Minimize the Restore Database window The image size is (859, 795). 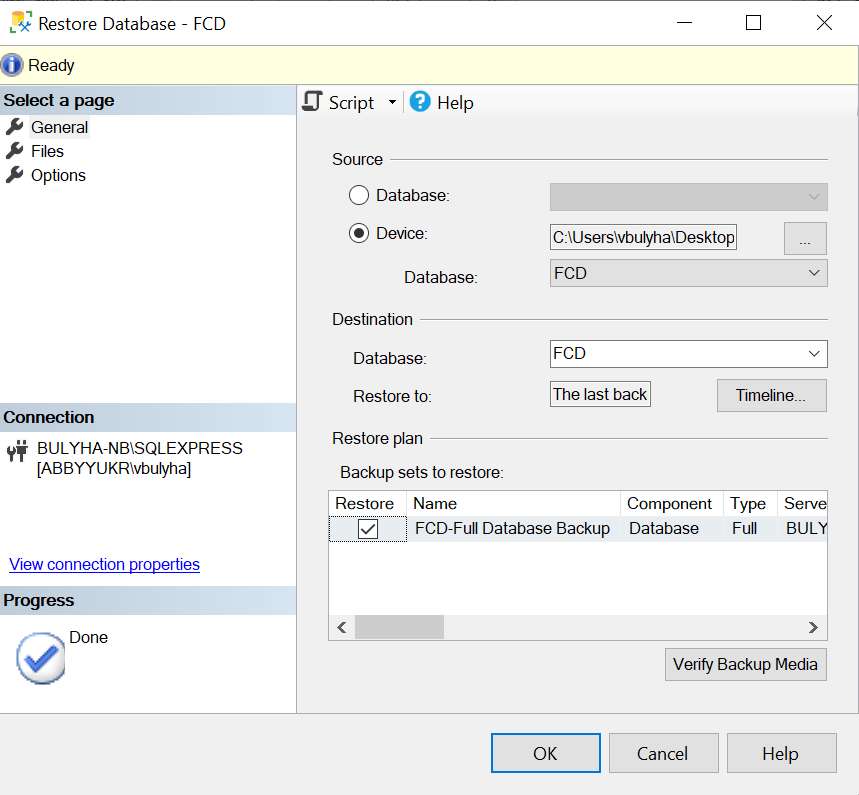click(x=684, y=23)
